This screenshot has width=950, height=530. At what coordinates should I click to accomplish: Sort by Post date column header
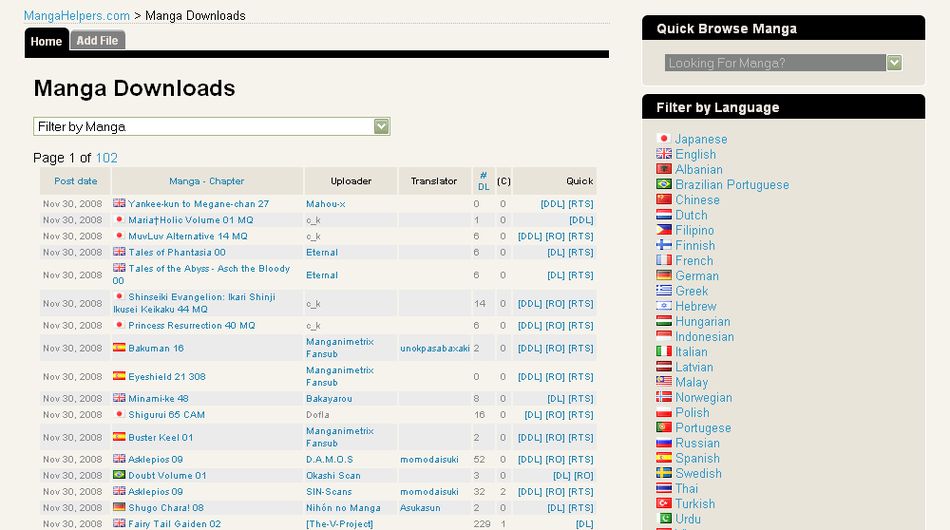click(75, 181)
